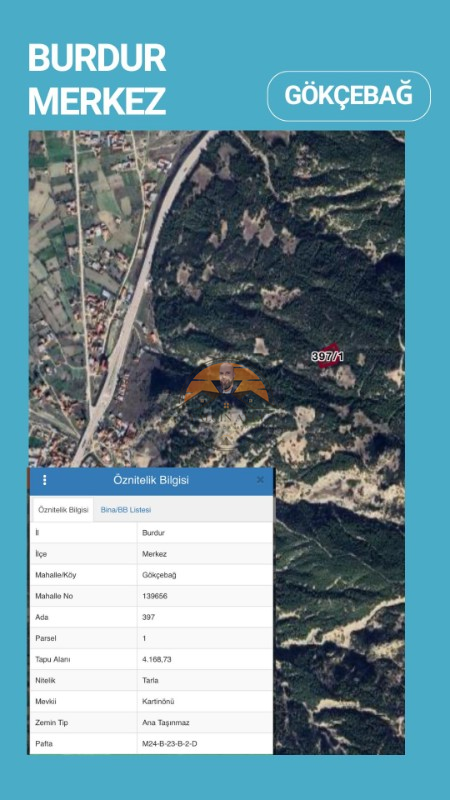The height and width of the screenshot is (800, 450).
Task: Close the Öznitelik Bilgisi panel
Action: pos(260,480)
